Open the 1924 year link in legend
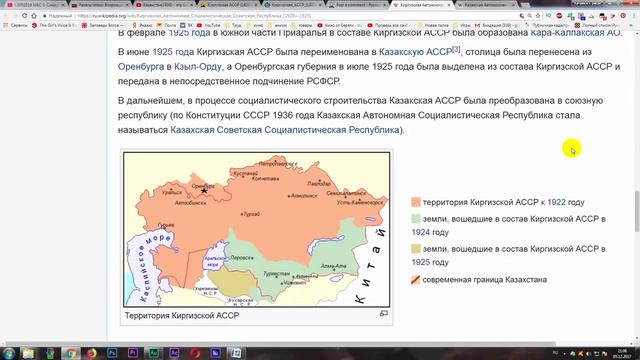The image size is (640, 360). click(420, 232)
